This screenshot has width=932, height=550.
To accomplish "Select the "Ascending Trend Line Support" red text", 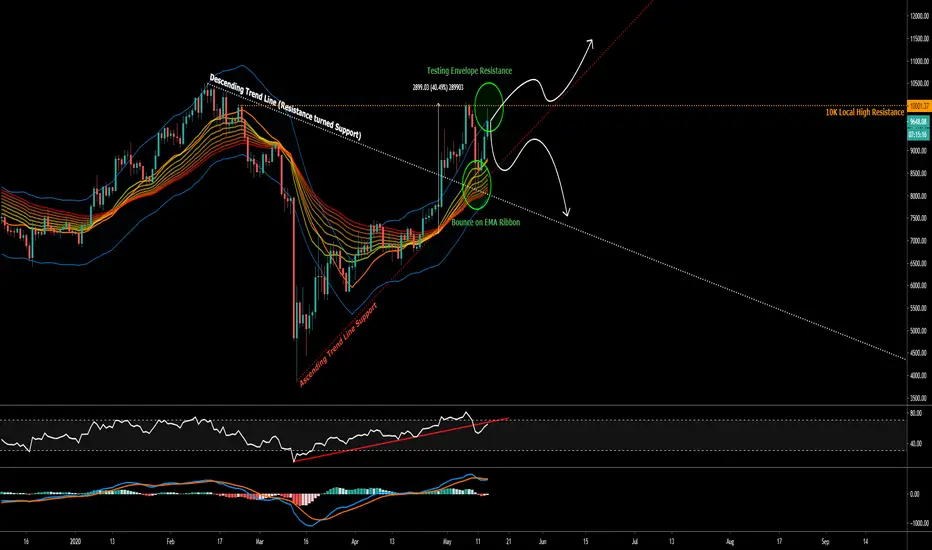I will [x=338, y=345].
